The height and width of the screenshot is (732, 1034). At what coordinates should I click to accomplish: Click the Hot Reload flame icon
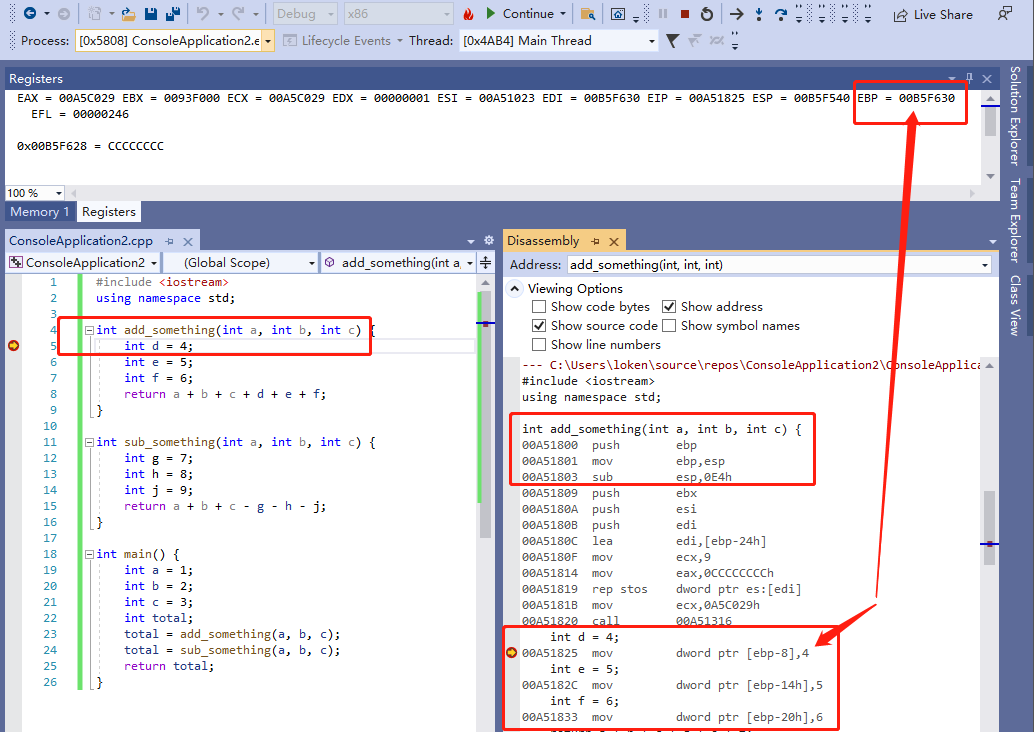[x=468, y=14]
